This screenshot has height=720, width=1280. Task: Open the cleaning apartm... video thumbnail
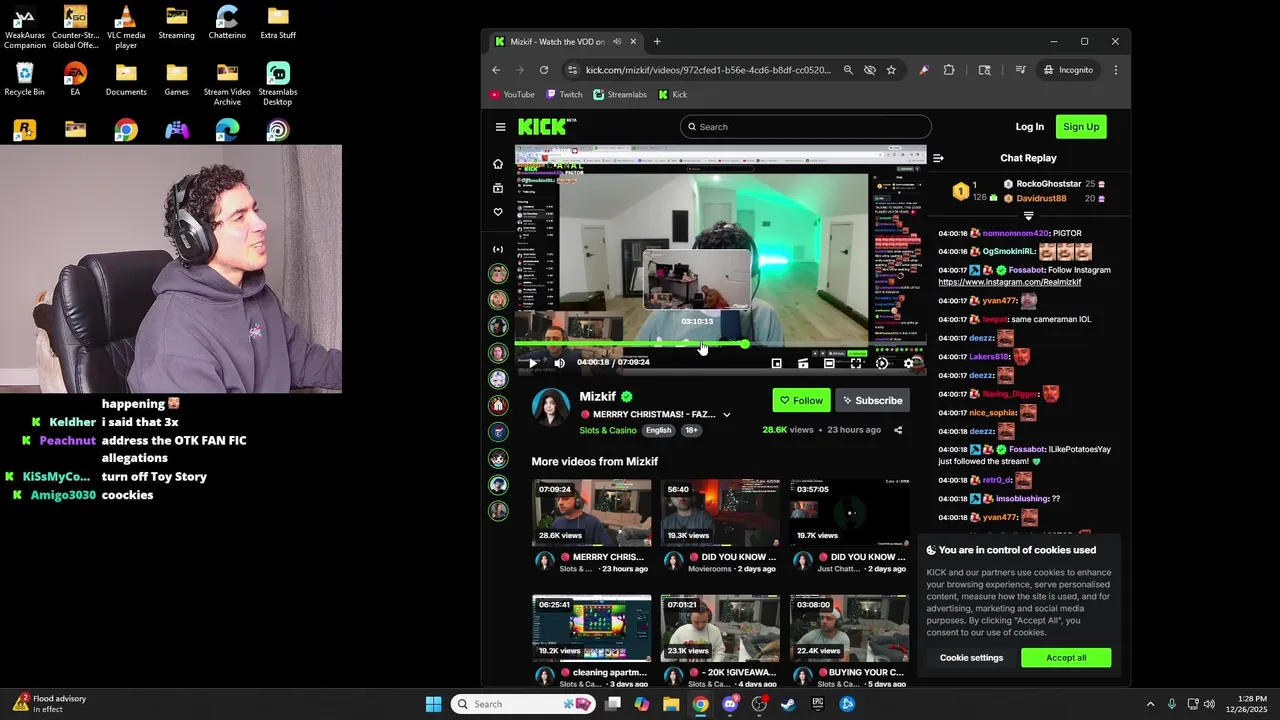591,628
